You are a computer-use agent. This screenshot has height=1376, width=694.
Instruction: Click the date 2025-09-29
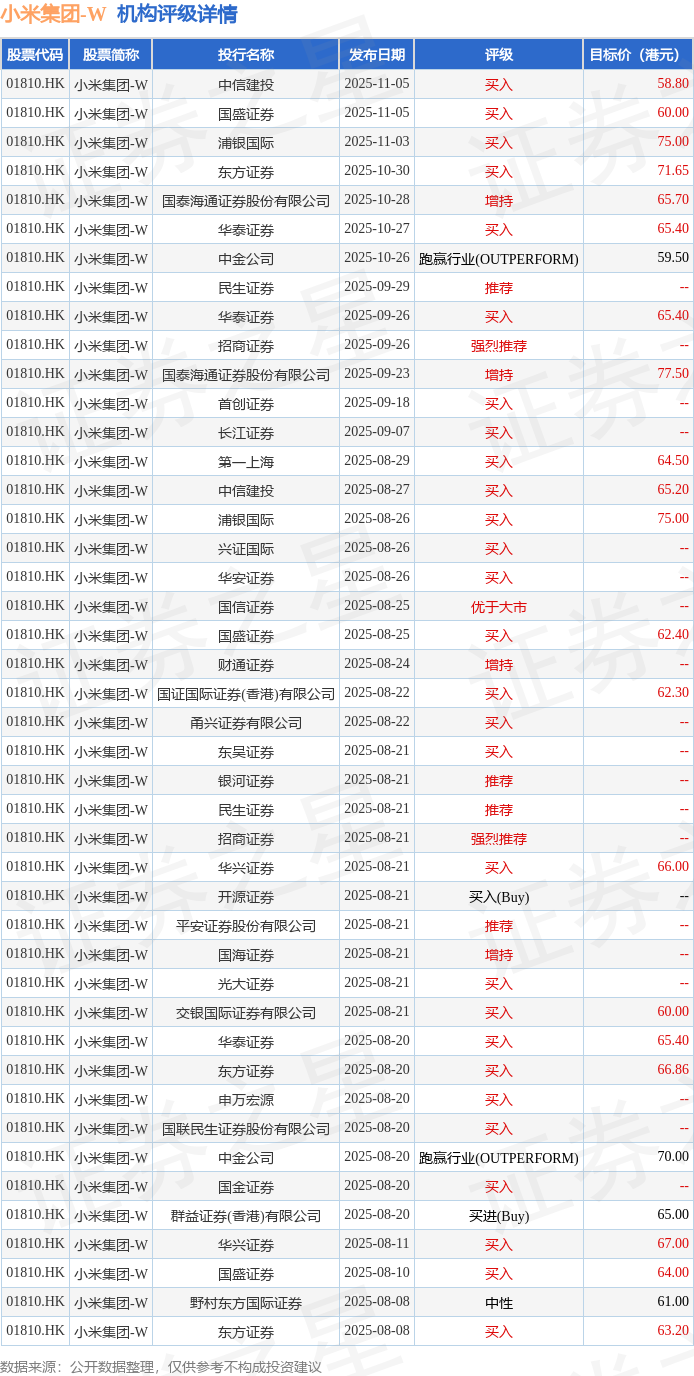tap(377, 287)
